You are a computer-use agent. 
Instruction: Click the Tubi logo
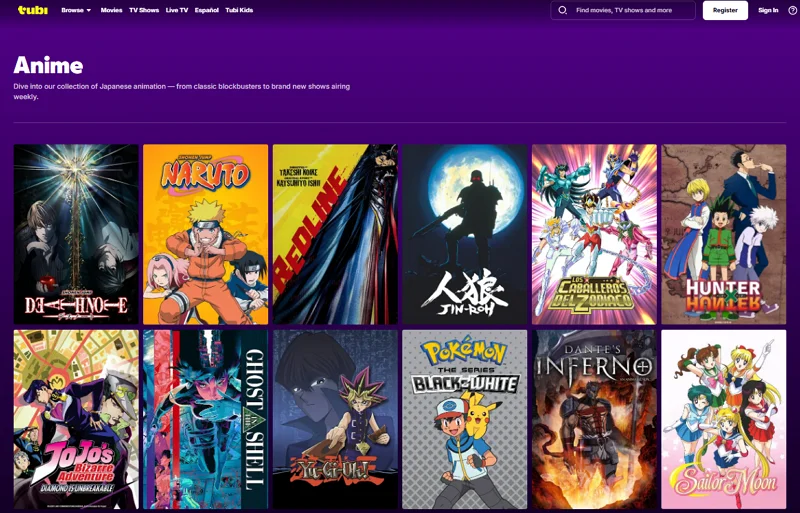33,10
